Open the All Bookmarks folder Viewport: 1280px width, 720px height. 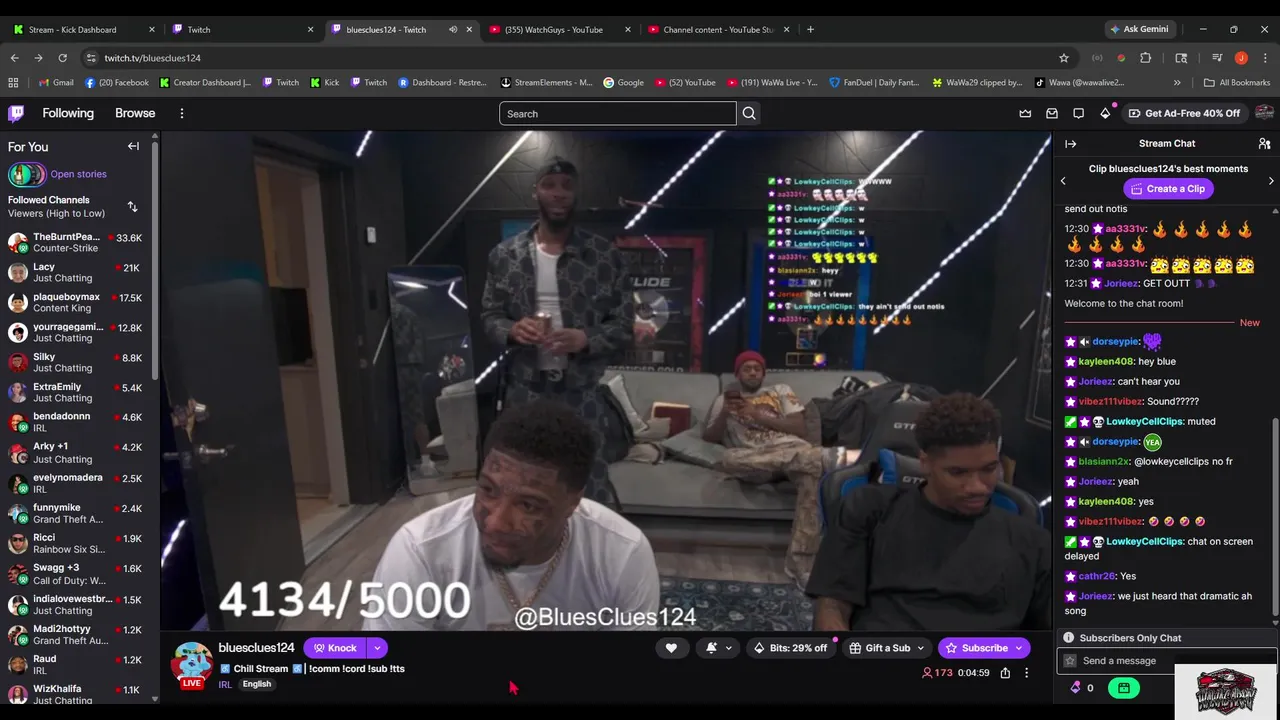pyautogui.click(x=1237, y=83)
